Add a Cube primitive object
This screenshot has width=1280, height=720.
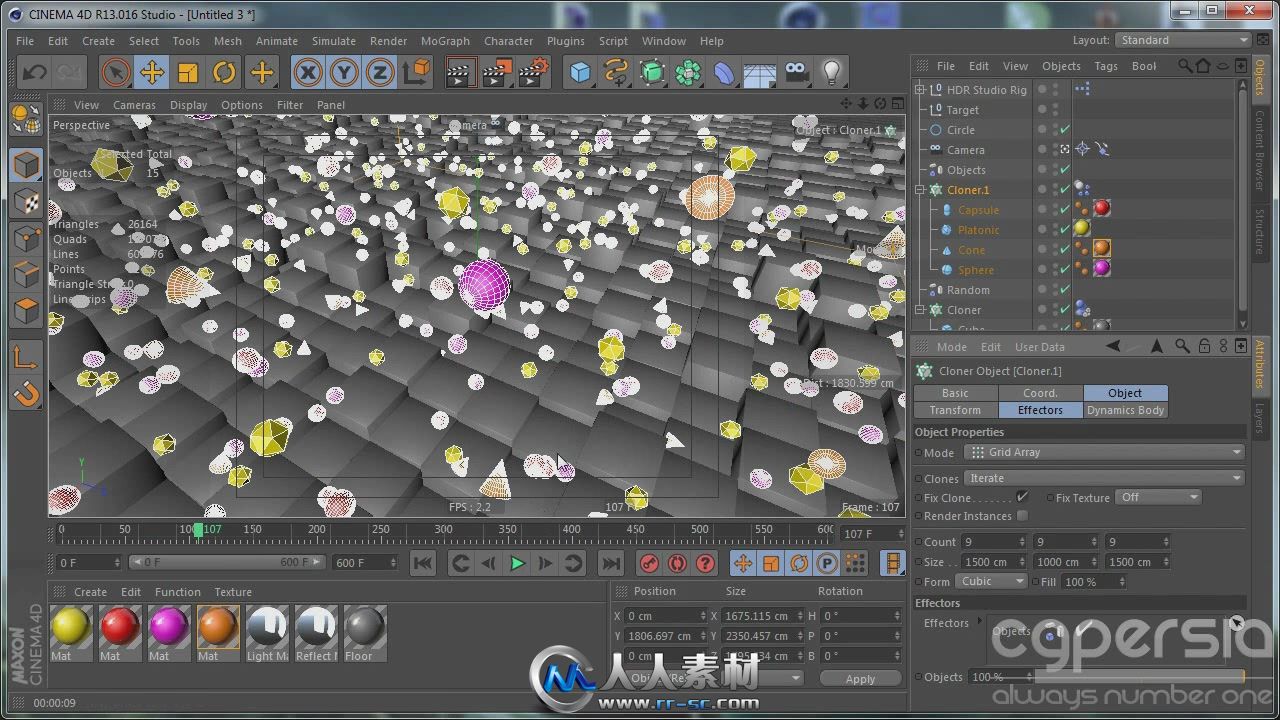point(580,72)
